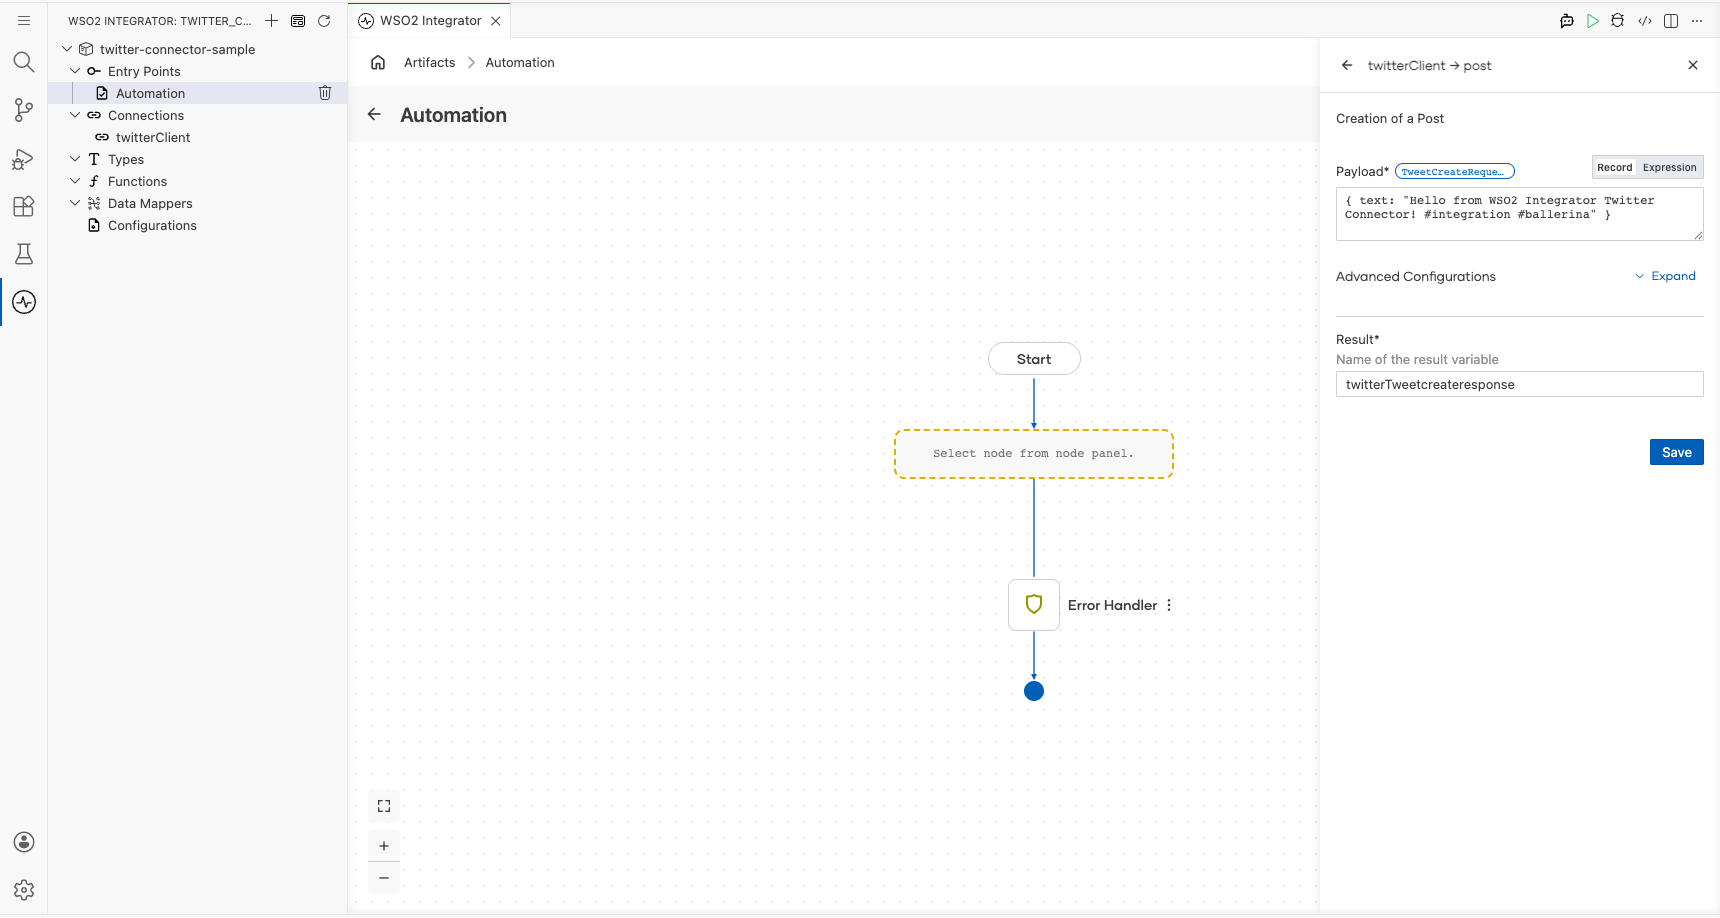This screenshot has height=918, width=1720.
Task: Click Artifacts in breadcrumb
Action: pyautogui.click(x=429, y=62)
